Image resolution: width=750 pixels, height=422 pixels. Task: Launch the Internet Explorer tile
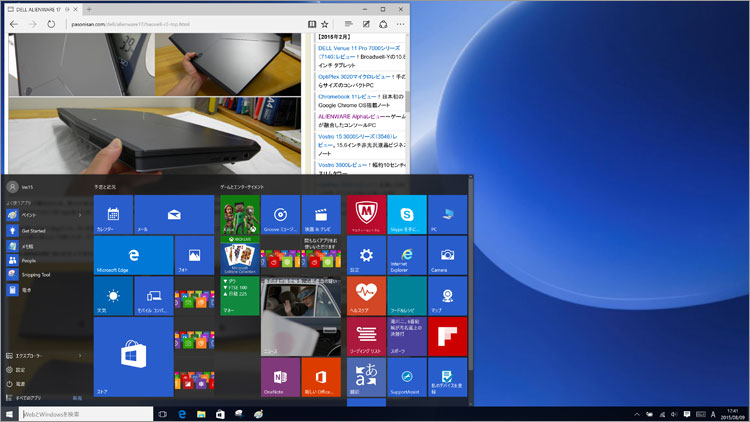[407, 255]
